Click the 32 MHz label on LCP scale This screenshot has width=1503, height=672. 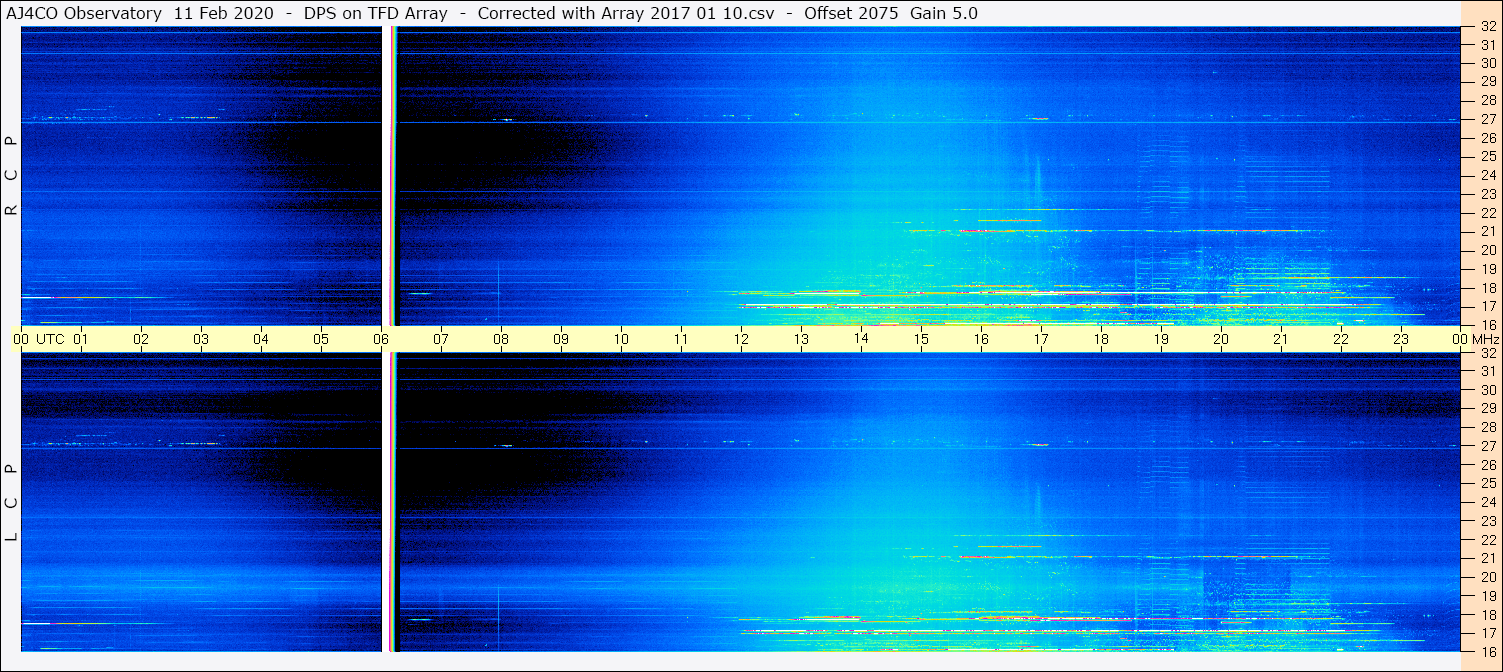pos(1487,353)
